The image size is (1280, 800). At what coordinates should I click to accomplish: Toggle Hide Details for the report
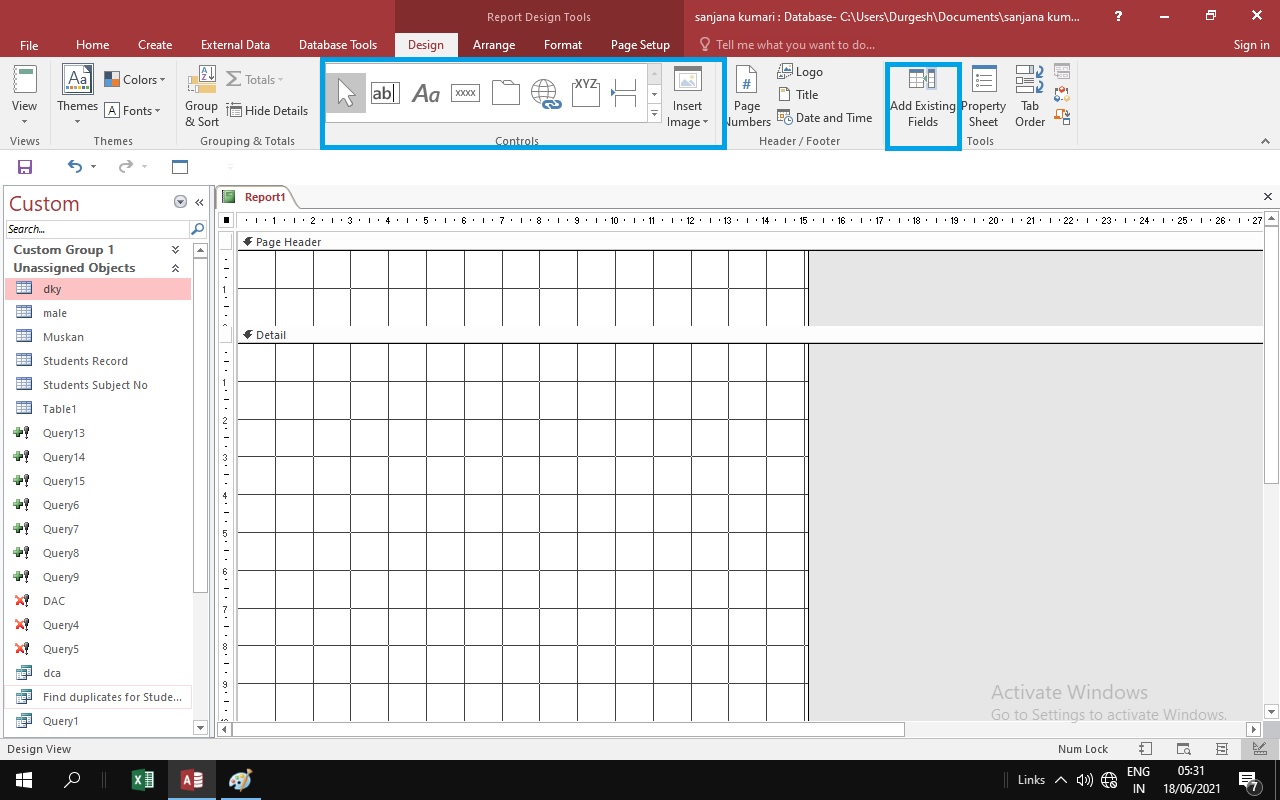pyautogui.click(x=268, y=110)
